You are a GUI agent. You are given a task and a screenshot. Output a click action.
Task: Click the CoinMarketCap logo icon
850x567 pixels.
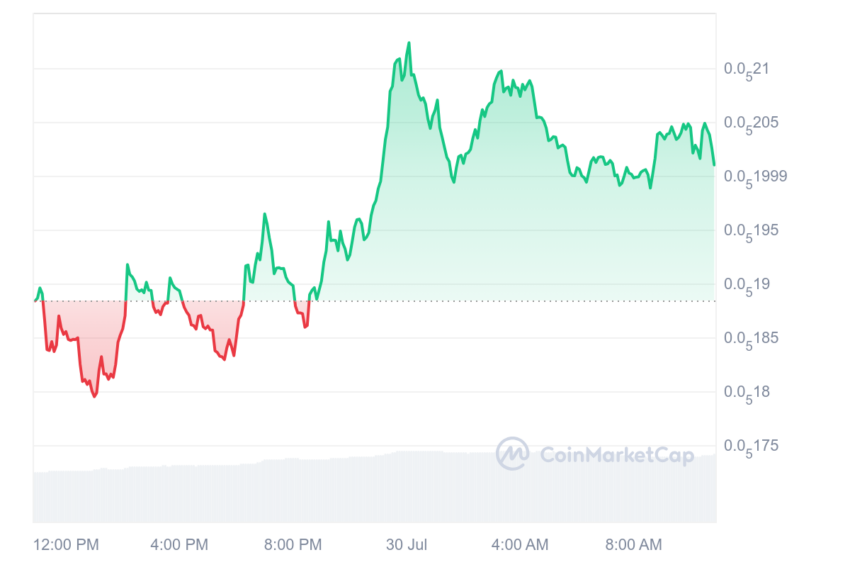[x=512, y=453]
